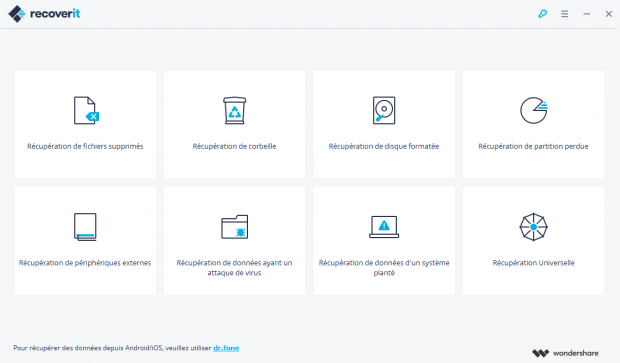
Task: Minimize the Recoverit window
Action: tap(587, 14)
